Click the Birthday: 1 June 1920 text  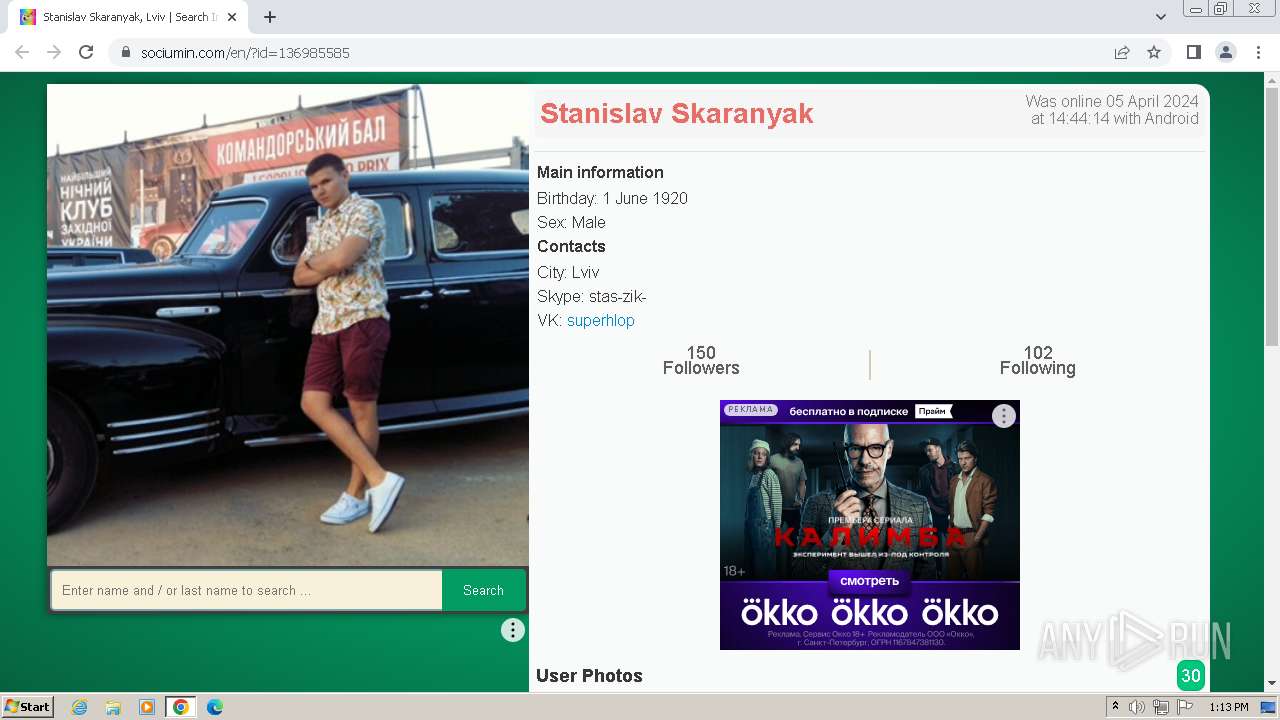612,198
